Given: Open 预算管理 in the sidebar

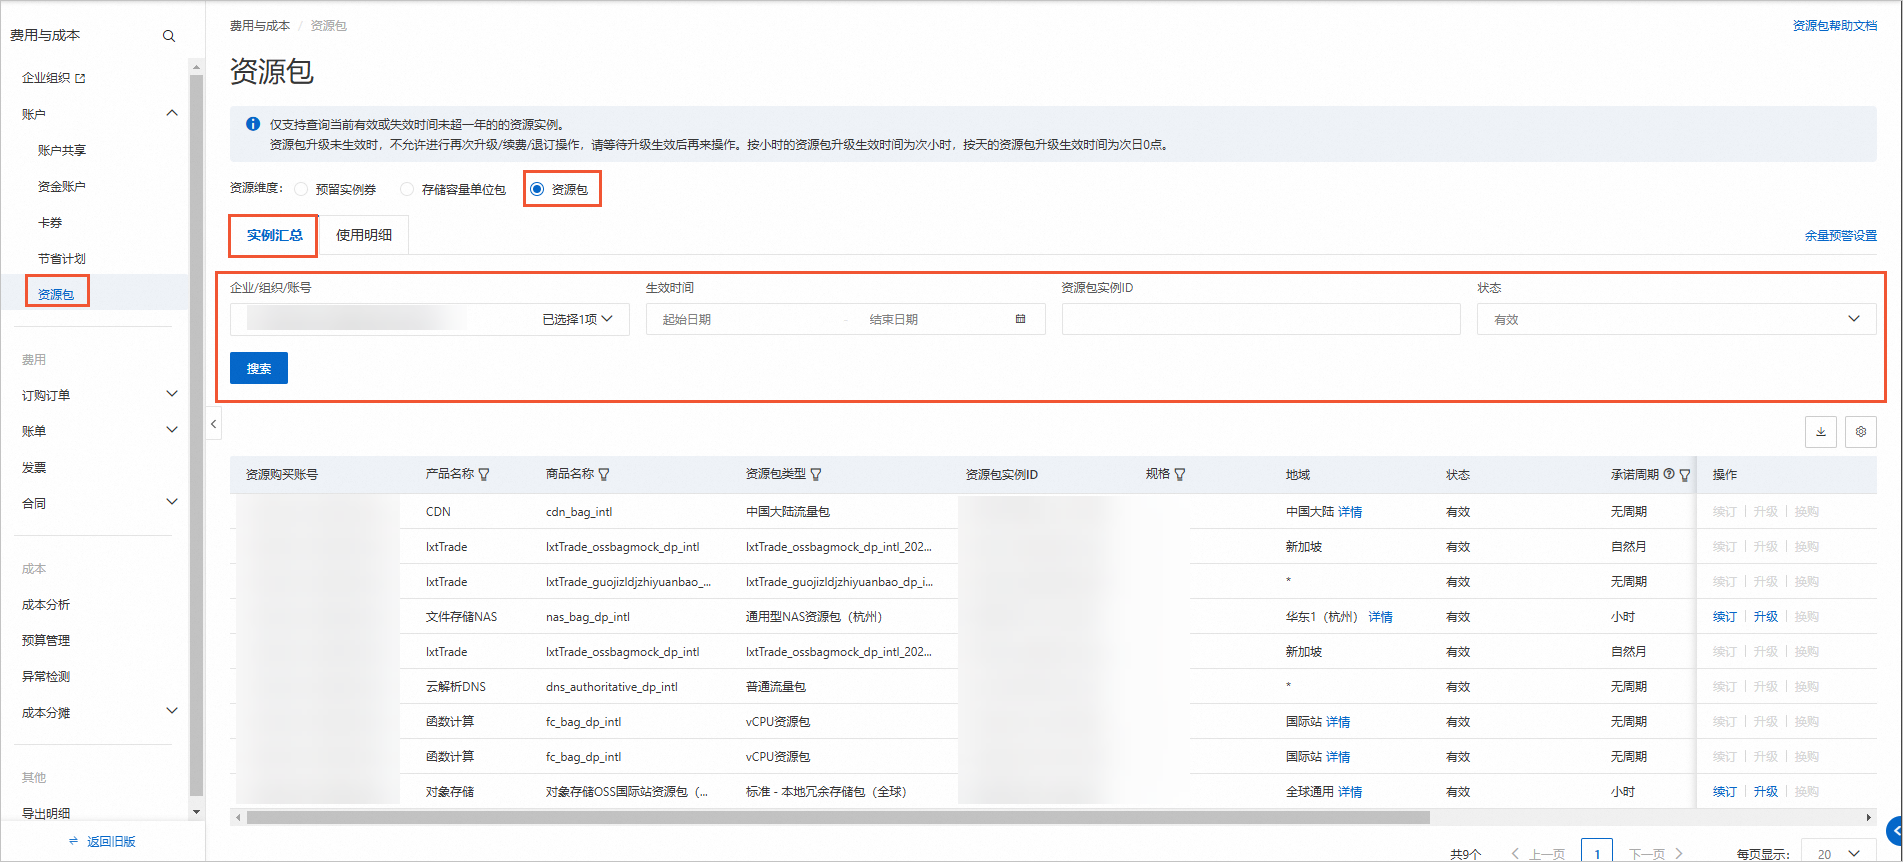Looking at the screenshot, I should pos(46,640).
